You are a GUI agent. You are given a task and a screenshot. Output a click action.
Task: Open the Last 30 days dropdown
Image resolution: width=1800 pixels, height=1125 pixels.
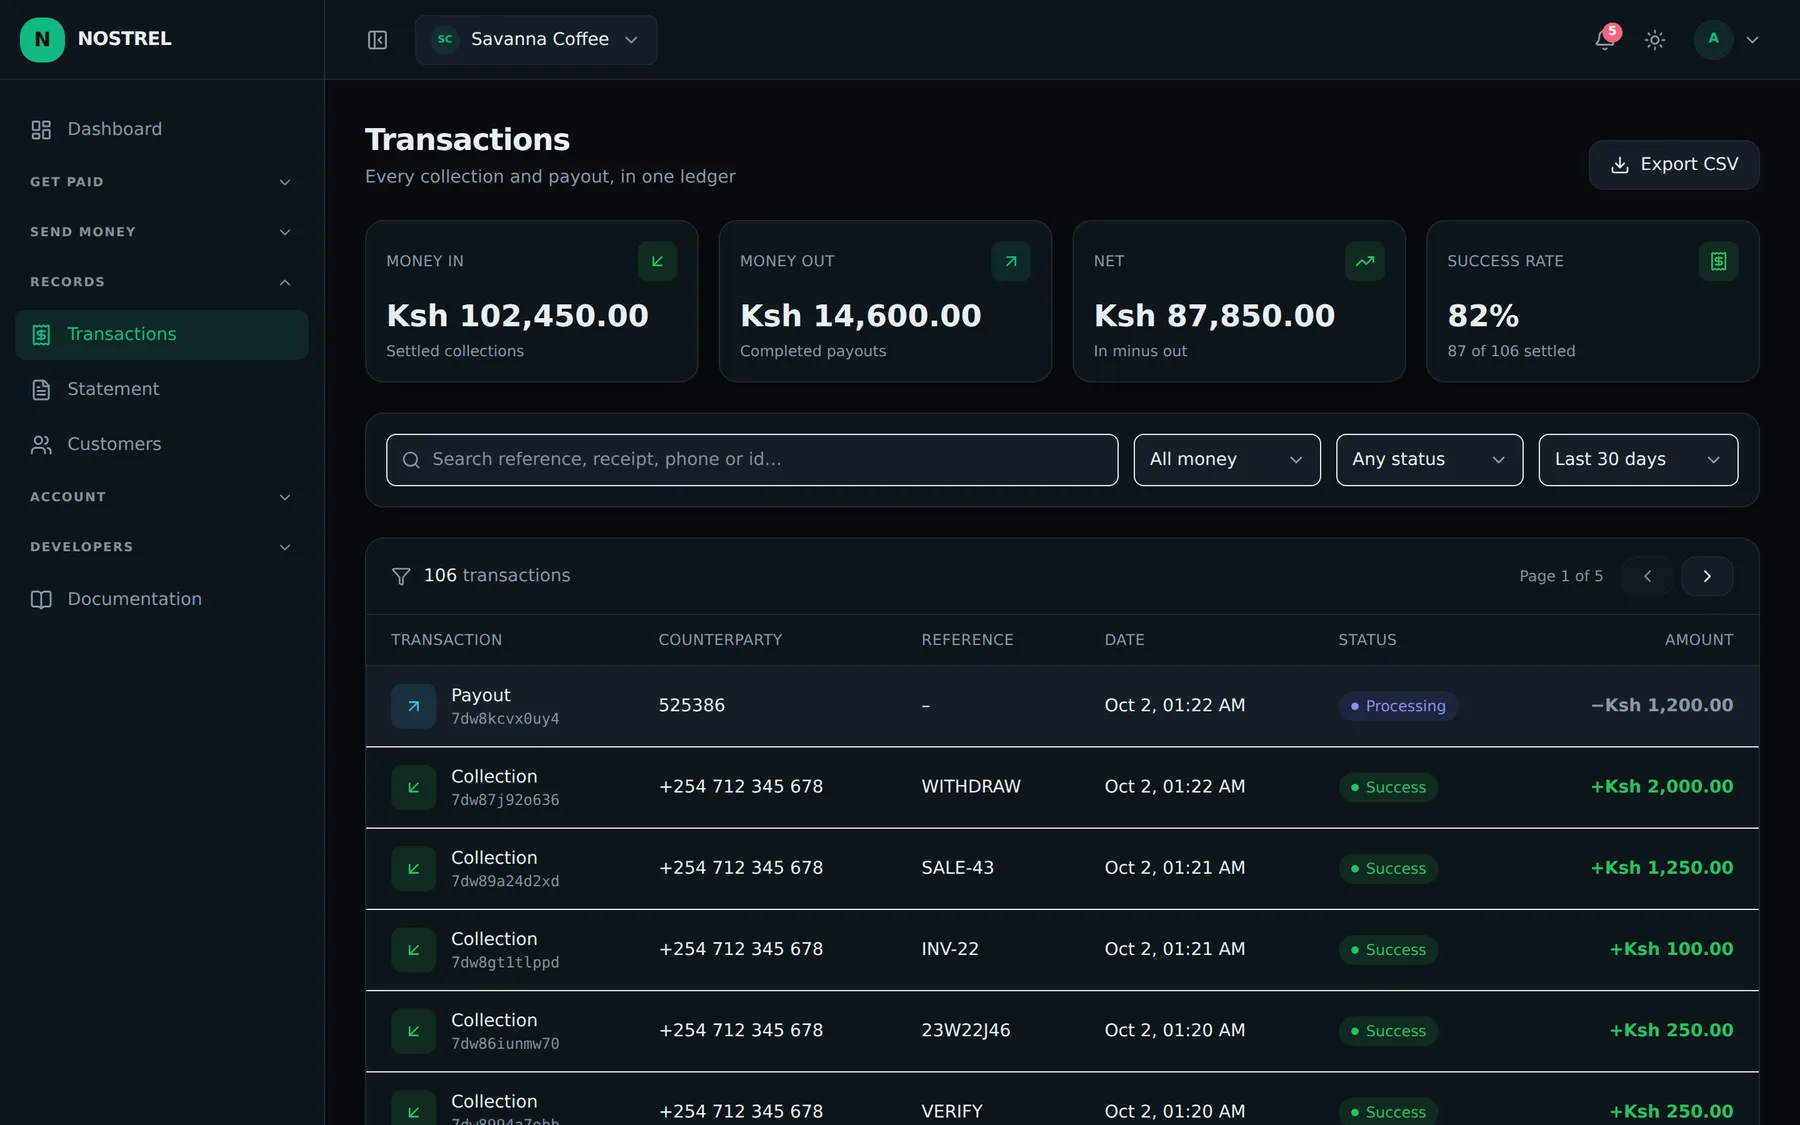1638,460
